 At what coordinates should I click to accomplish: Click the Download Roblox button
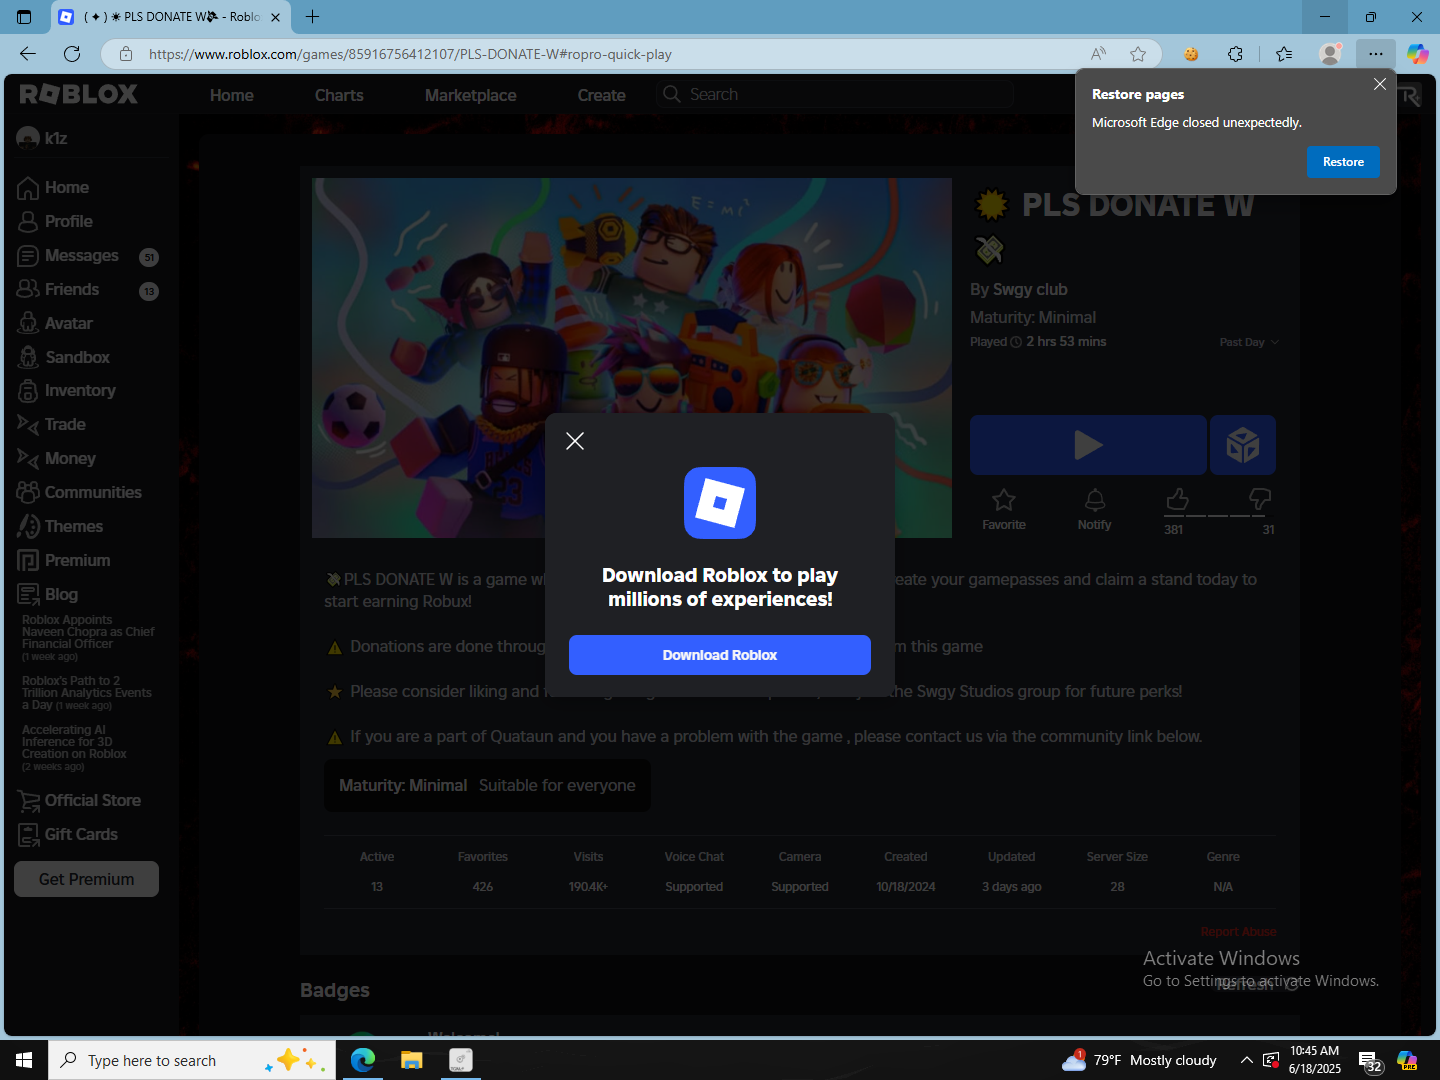click(720, 655)
